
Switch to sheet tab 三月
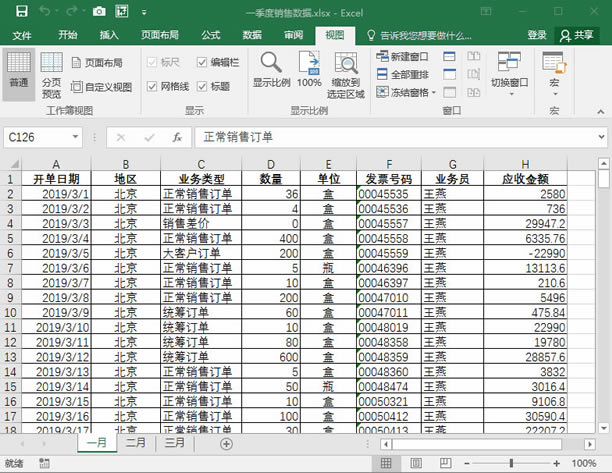point(174,443)
